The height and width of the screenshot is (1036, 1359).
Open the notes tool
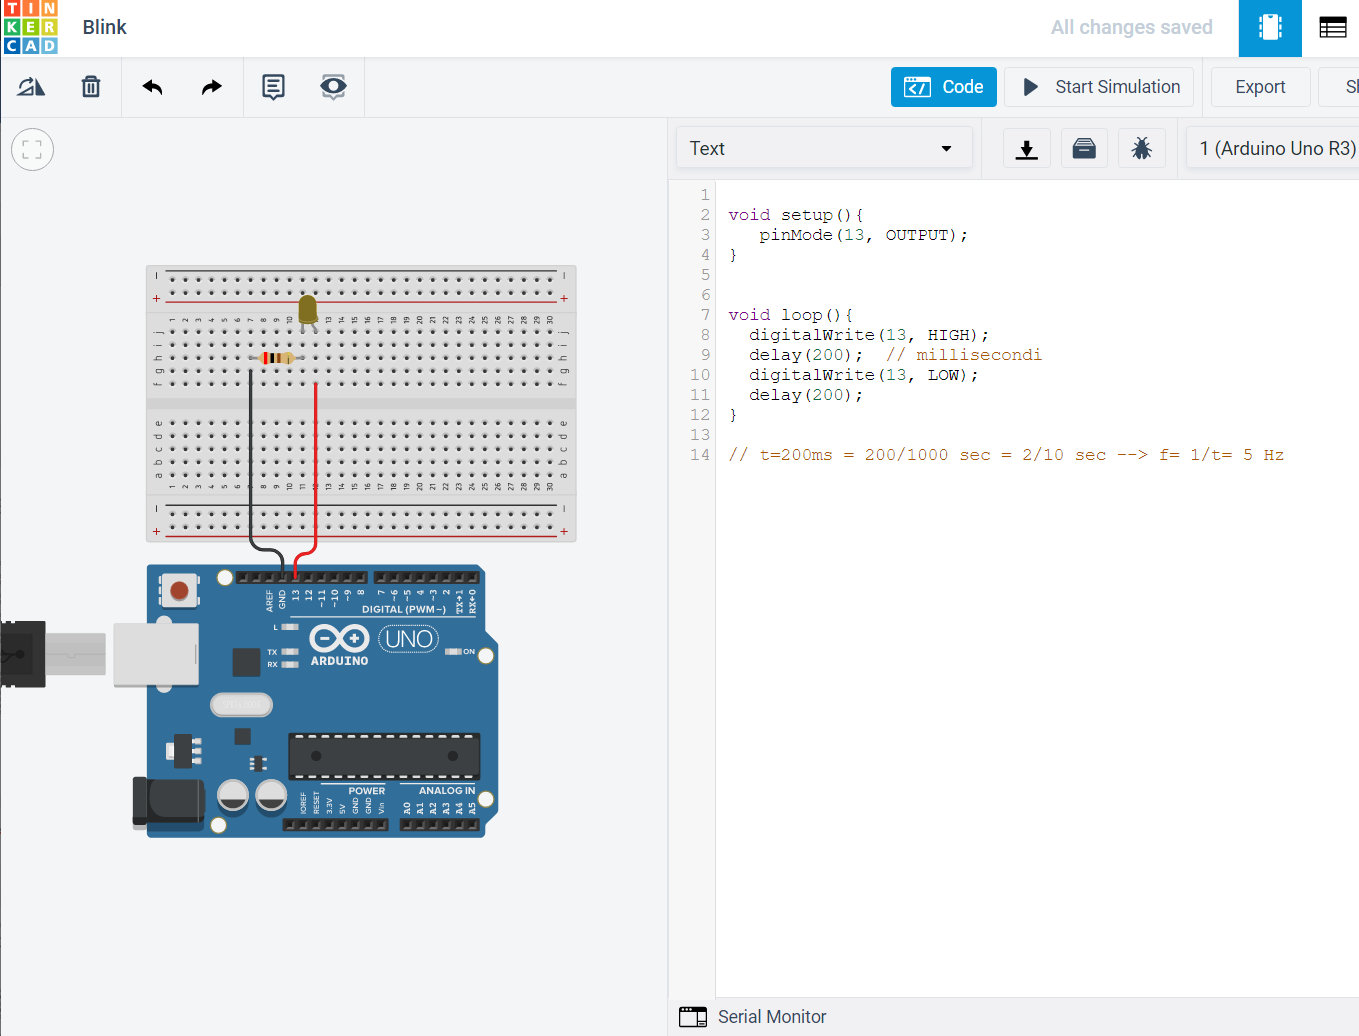273,87
